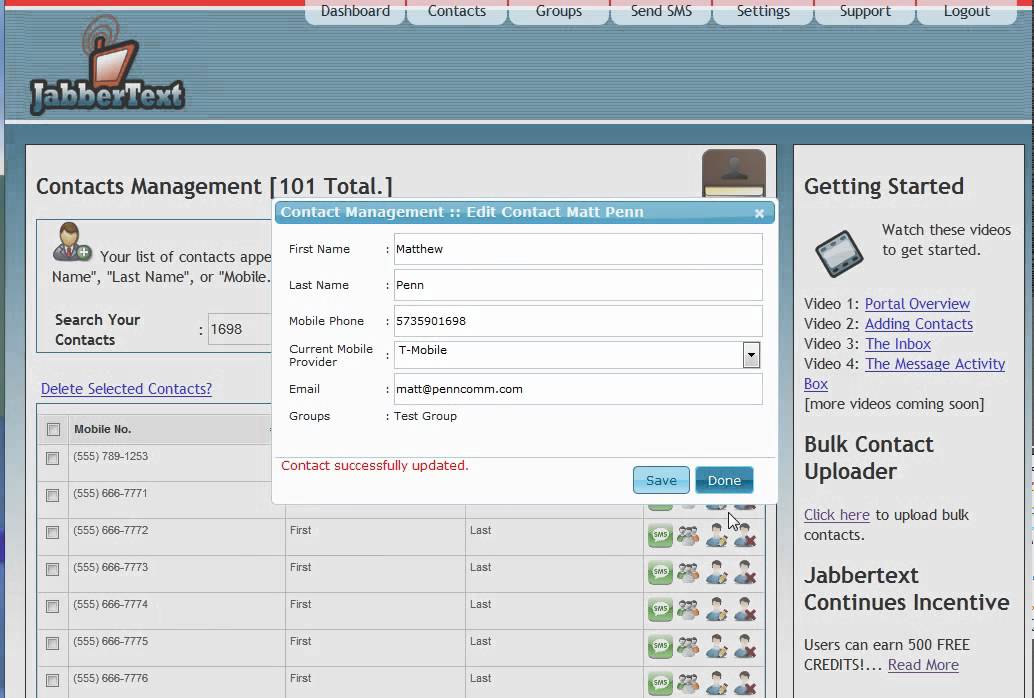Open the Adding Contacts video link
The width and height of the screenshot is (1034, 698).
click(919, 324)
